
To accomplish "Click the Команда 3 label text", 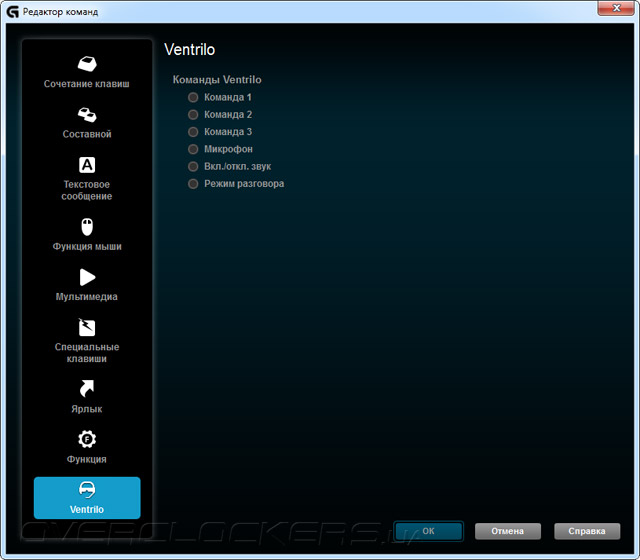I will click(x=228, y=132).
